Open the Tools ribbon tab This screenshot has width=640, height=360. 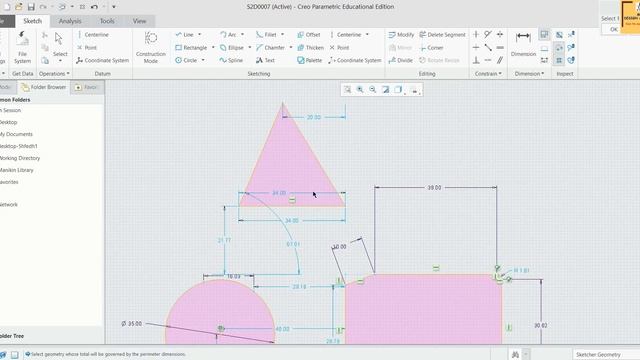(107, 21)
